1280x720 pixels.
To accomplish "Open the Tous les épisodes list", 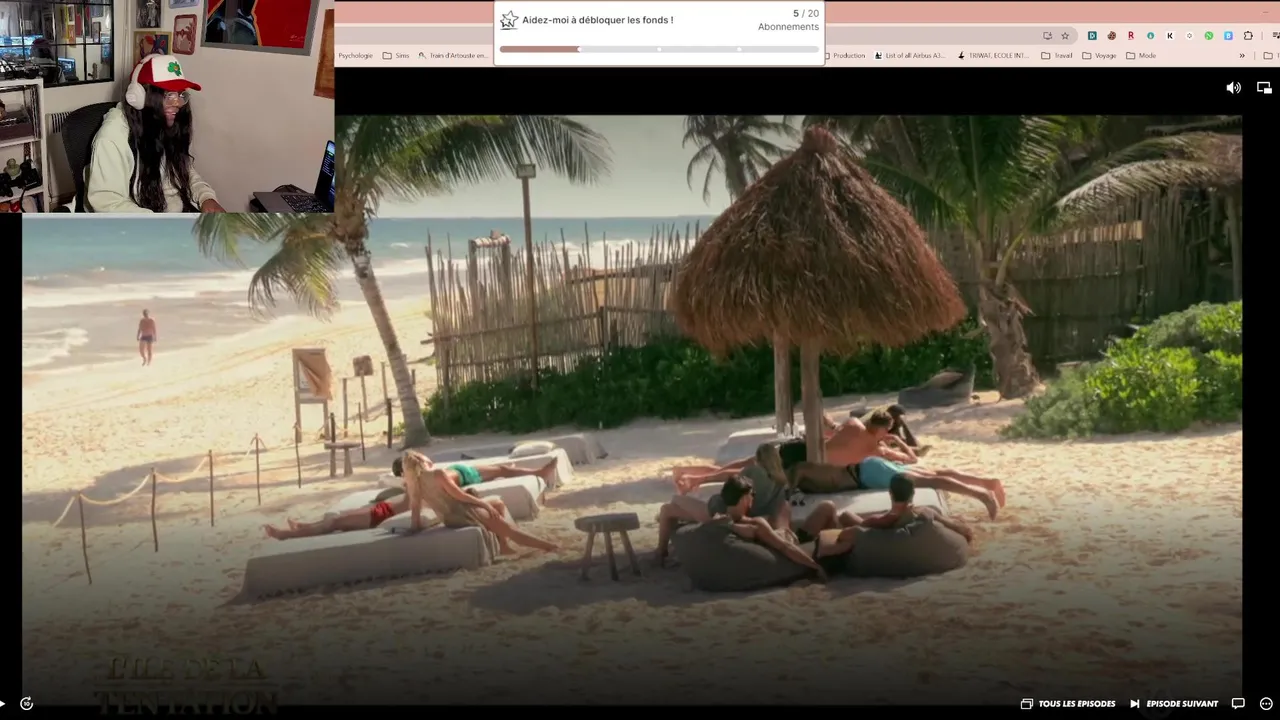I will click(1067, 703).
